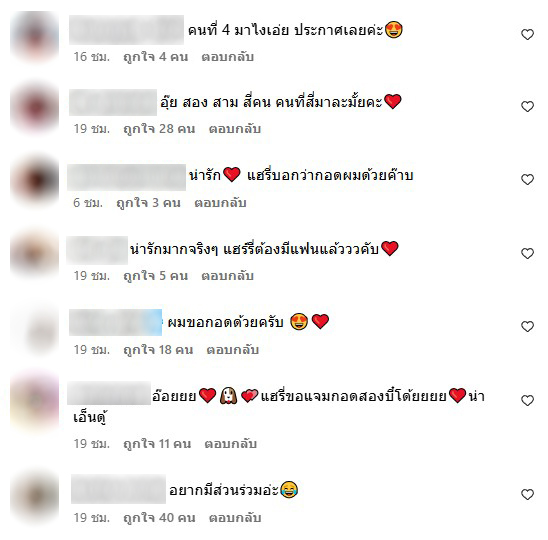View "ถูกใจ 11 คน" likers
The image size is (548, 540).
(157, 444)
